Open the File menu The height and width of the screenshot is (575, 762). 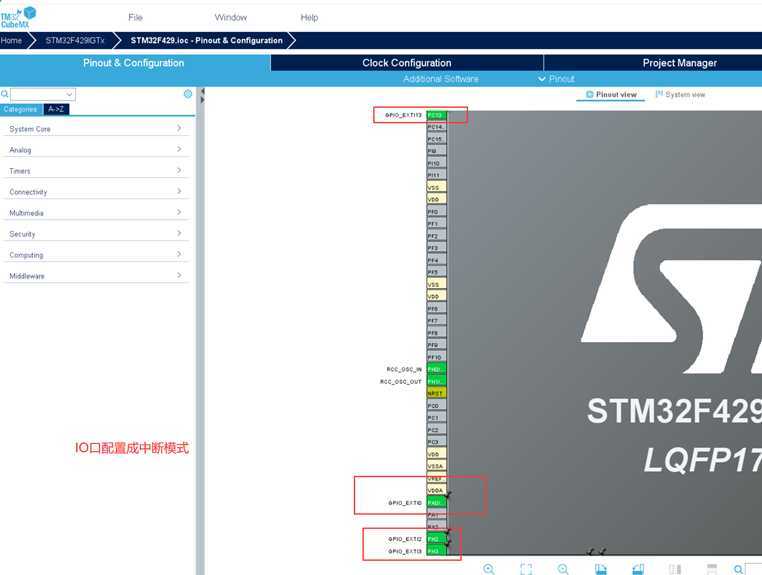pos(136,17)
